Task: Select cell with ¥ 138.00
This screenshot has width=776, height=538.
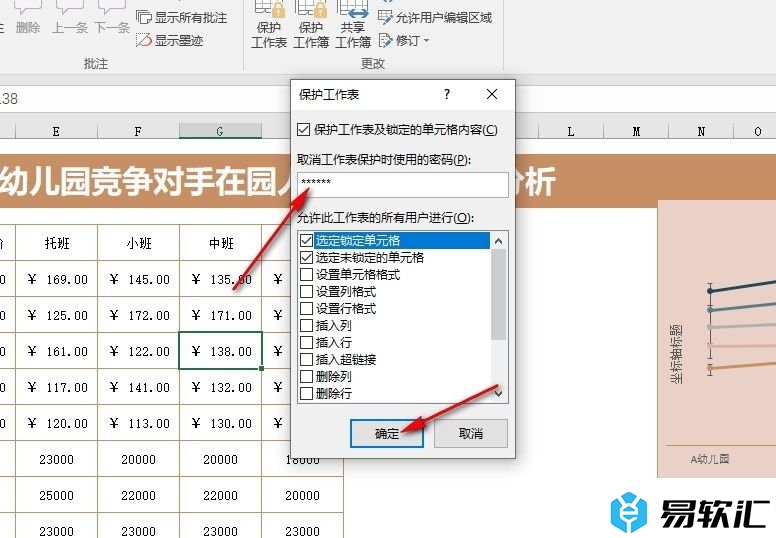Action: (221, 351)
